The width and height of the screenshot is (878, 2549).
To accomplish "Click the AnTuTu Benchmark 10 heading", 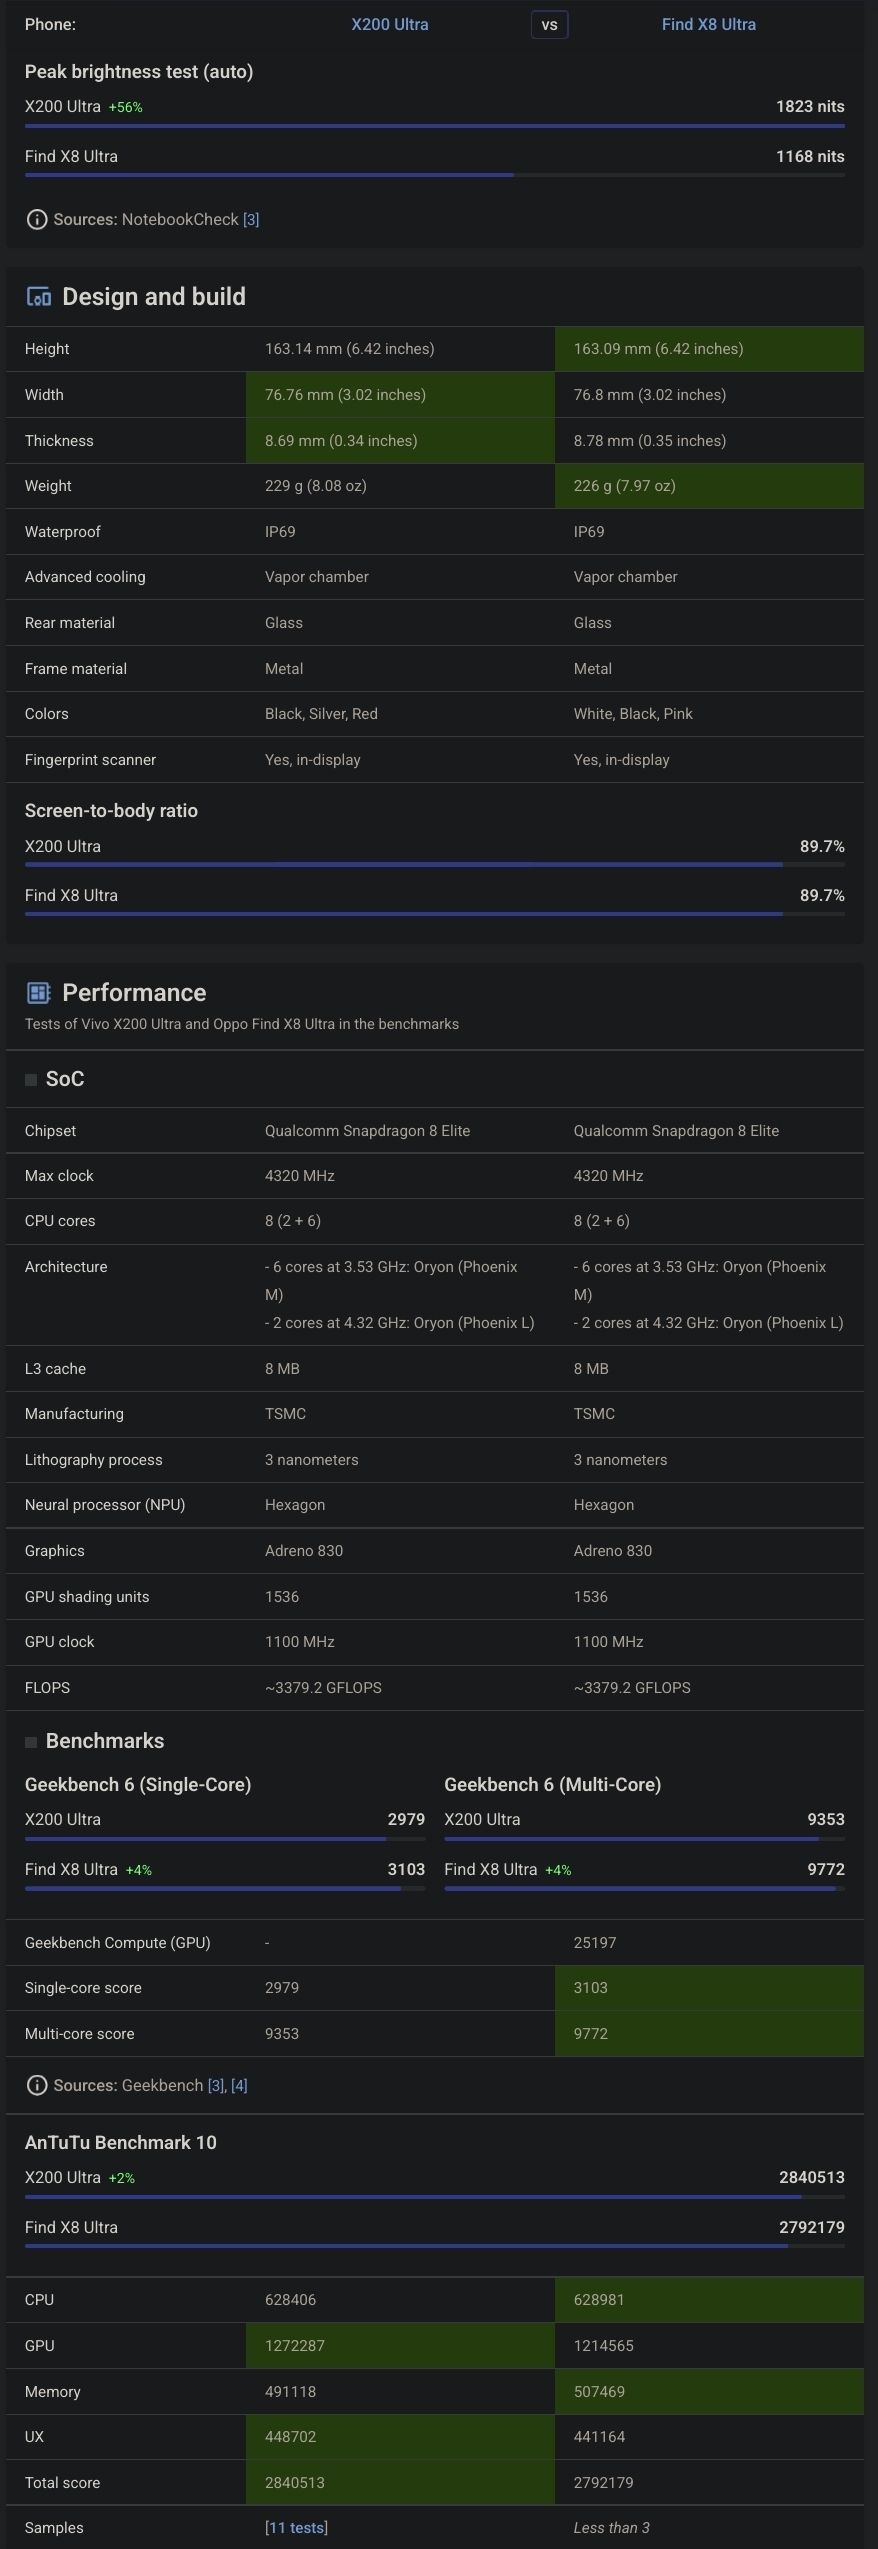I will pos(121,2142).
